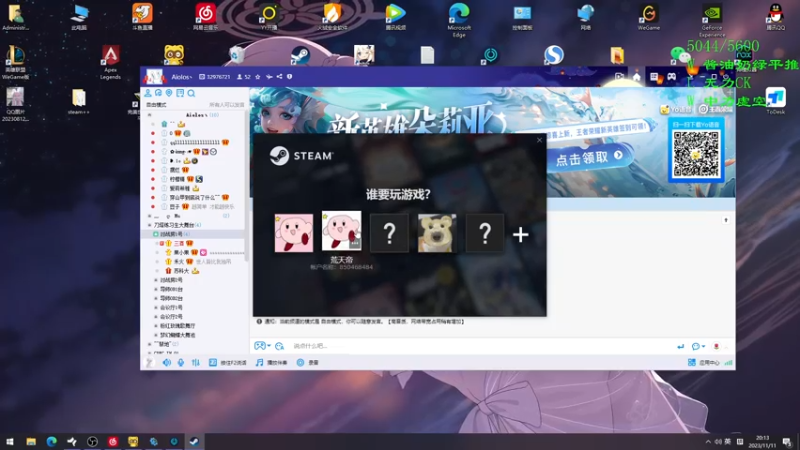This screenshot has height=450, width=800.
Task: Choose the last question-mark Steam account
Action: (485, 233)
